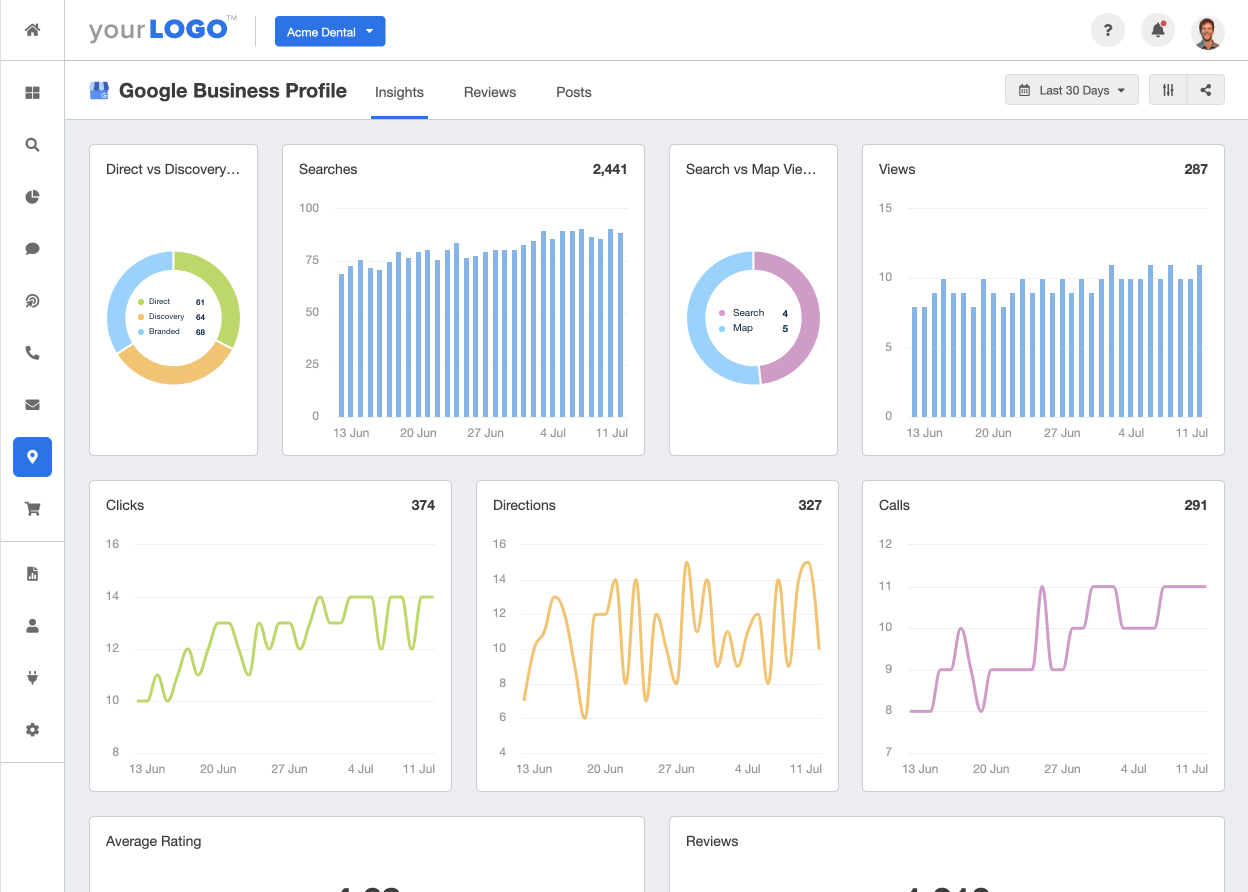The height and width of the screenshot is (892, 1248).
Task: Switch to the Reviews tab
Action: (490, 92)
